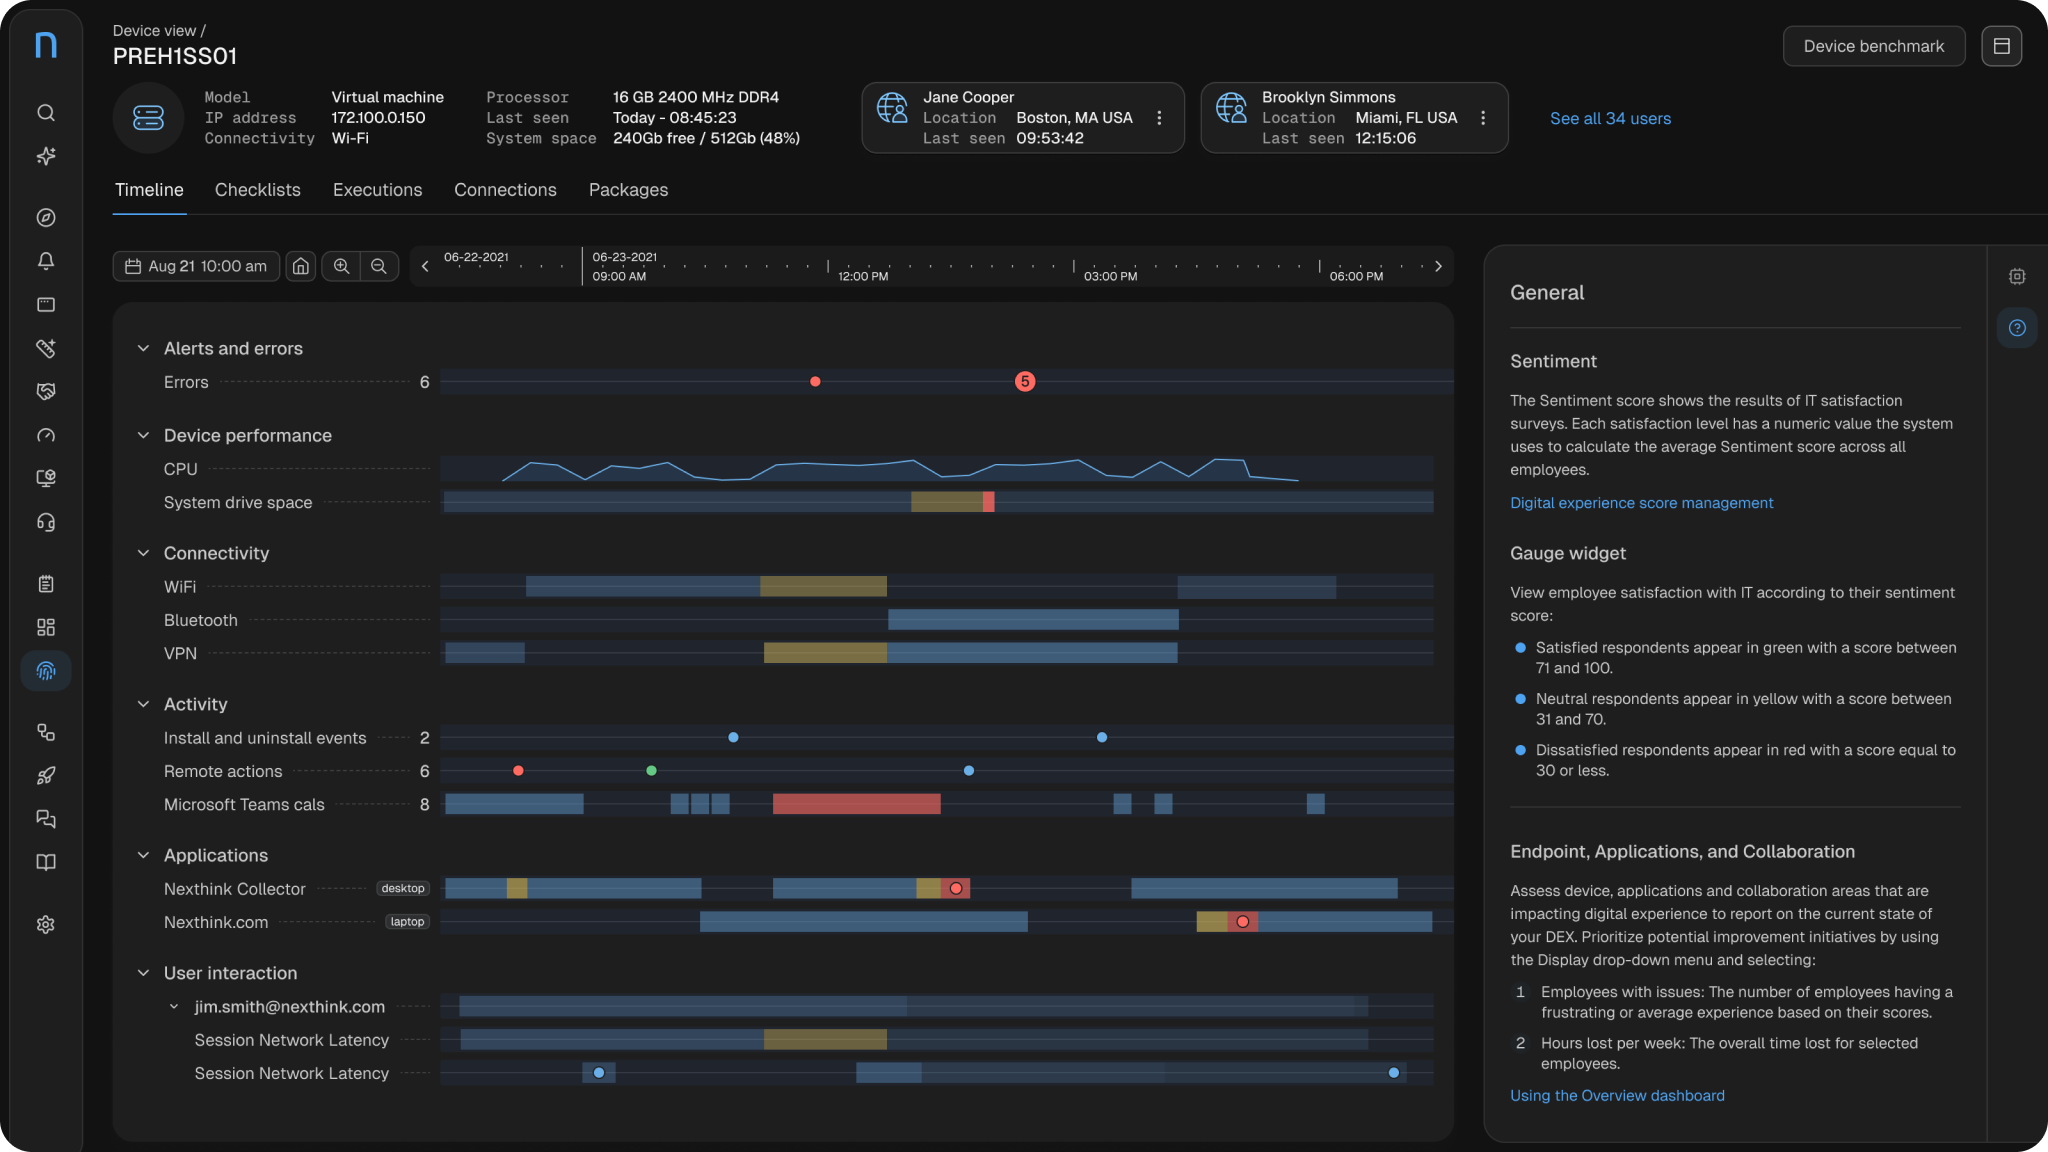Open Using the Overview dashboard link
2048x1152 pixels.
click(x=1617, y=1096)
